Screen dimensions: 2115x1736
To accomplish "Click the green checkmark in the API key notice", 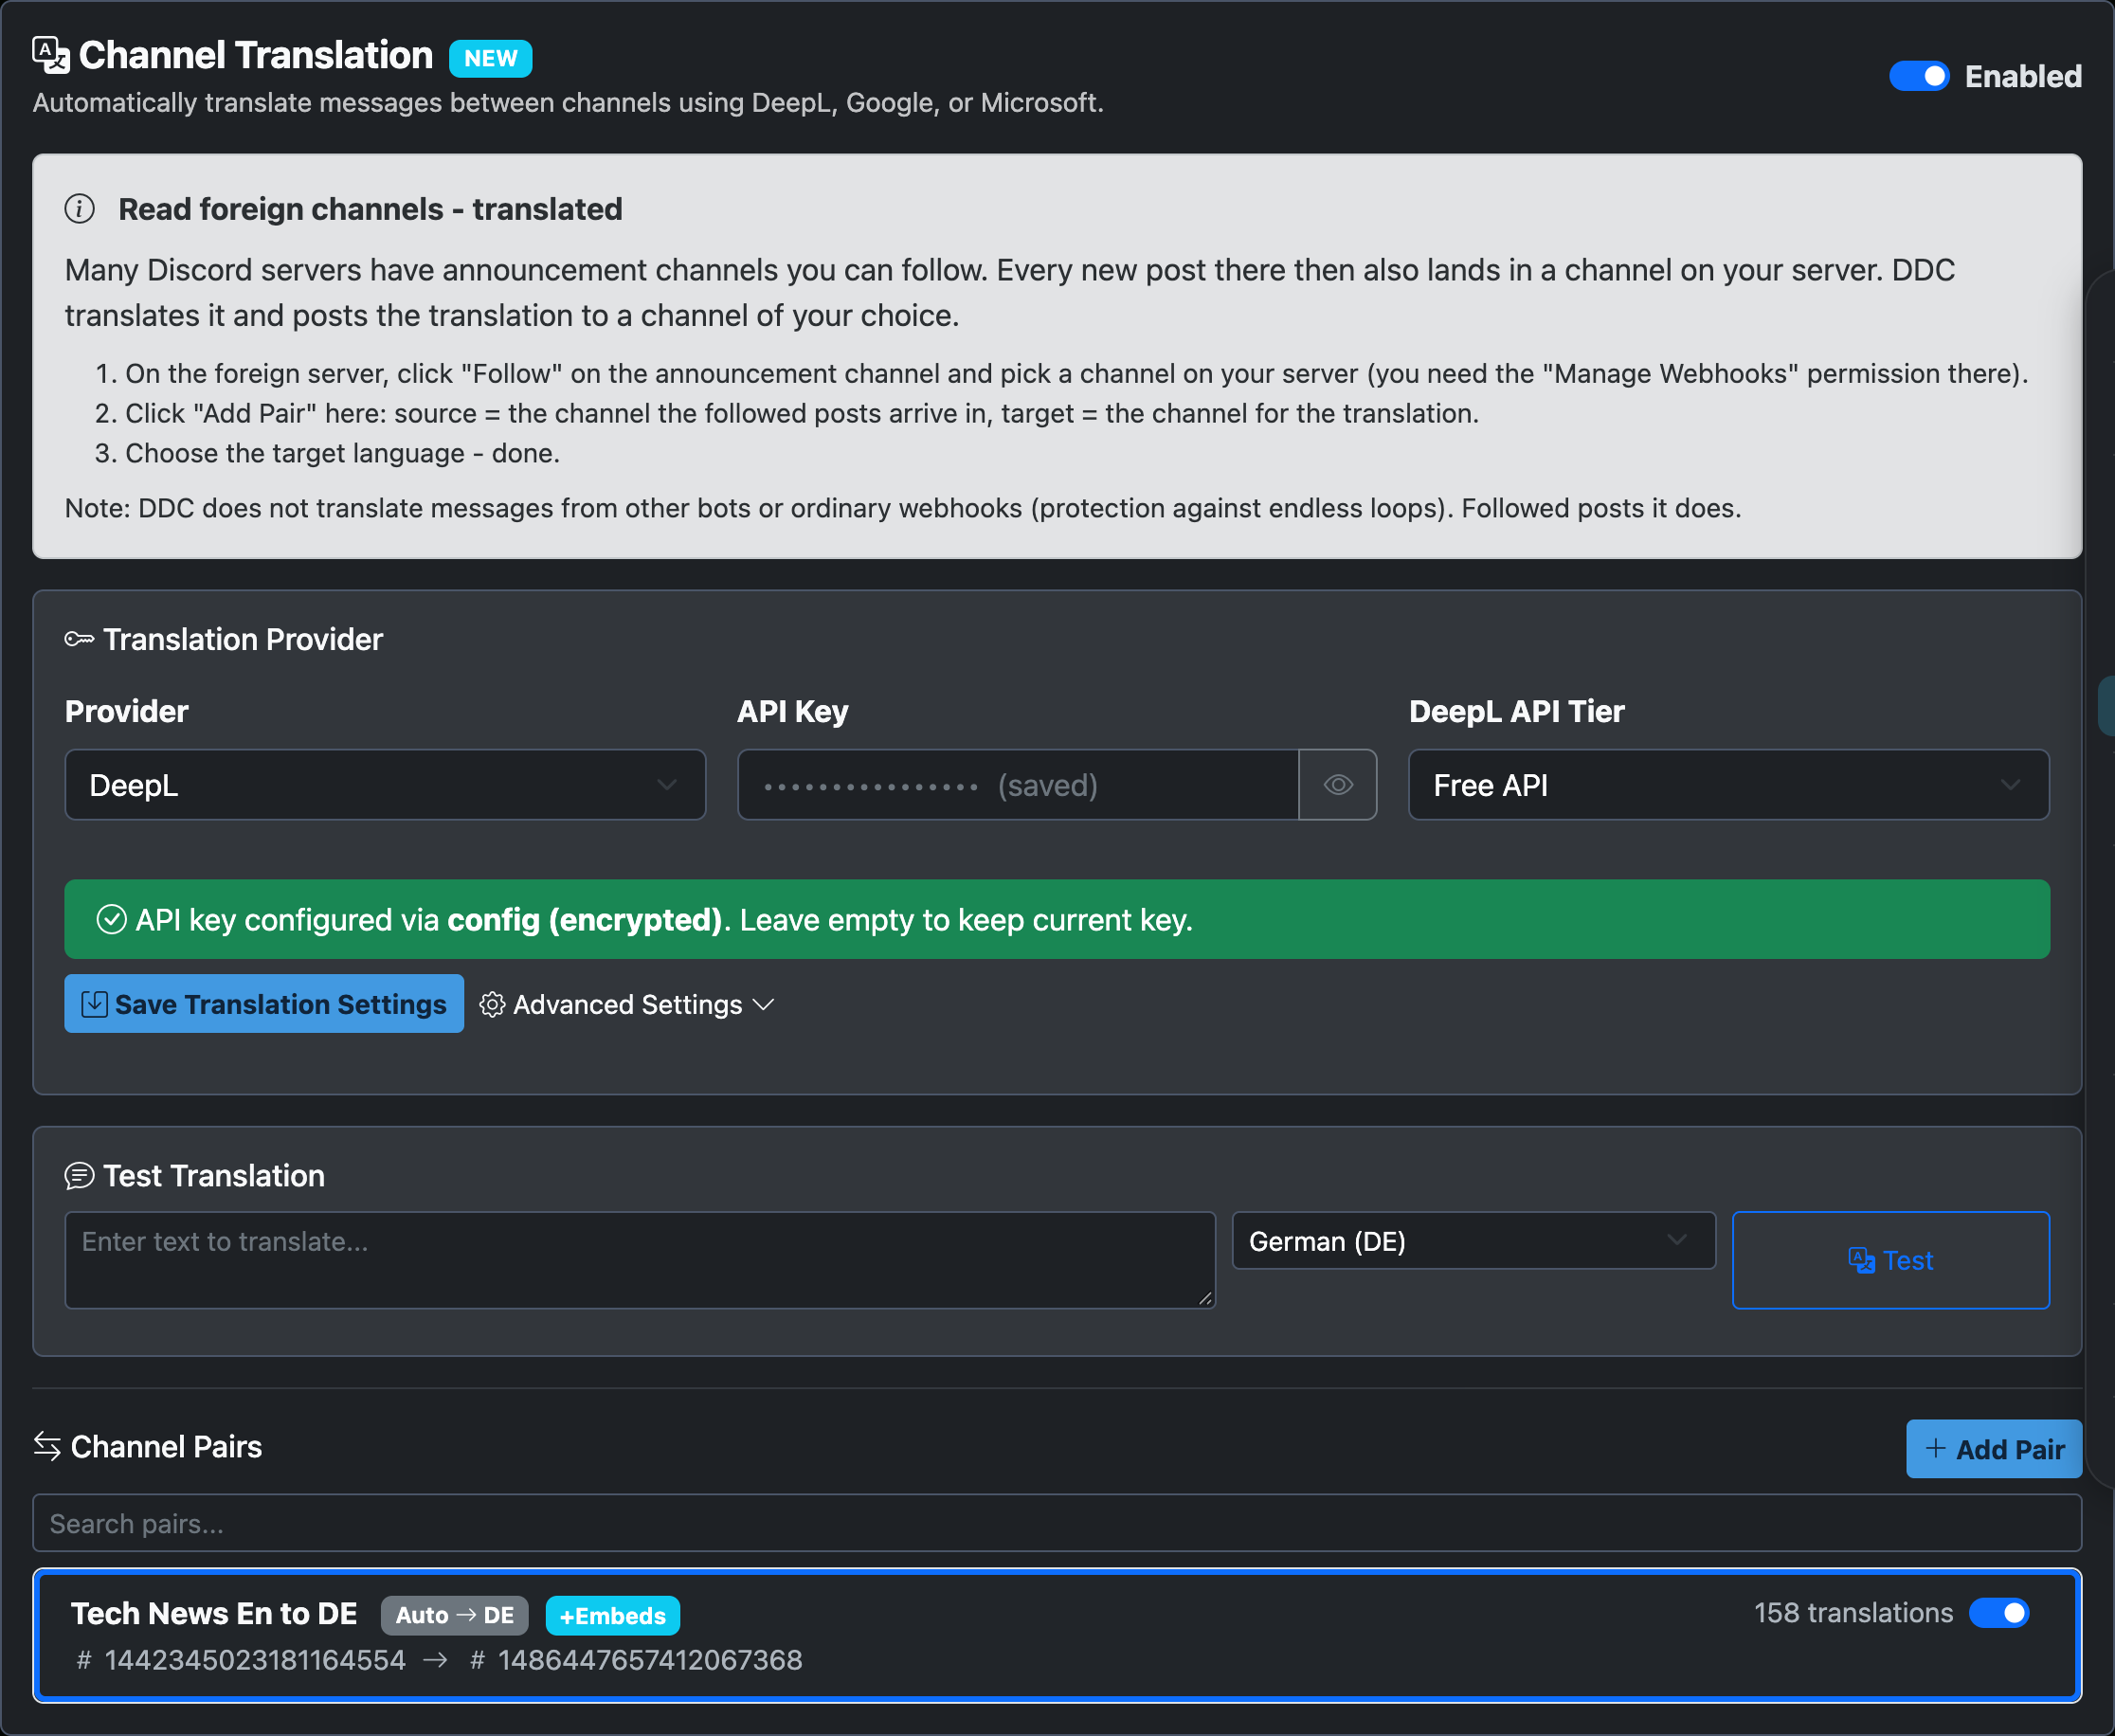I will tap(111, 919).
